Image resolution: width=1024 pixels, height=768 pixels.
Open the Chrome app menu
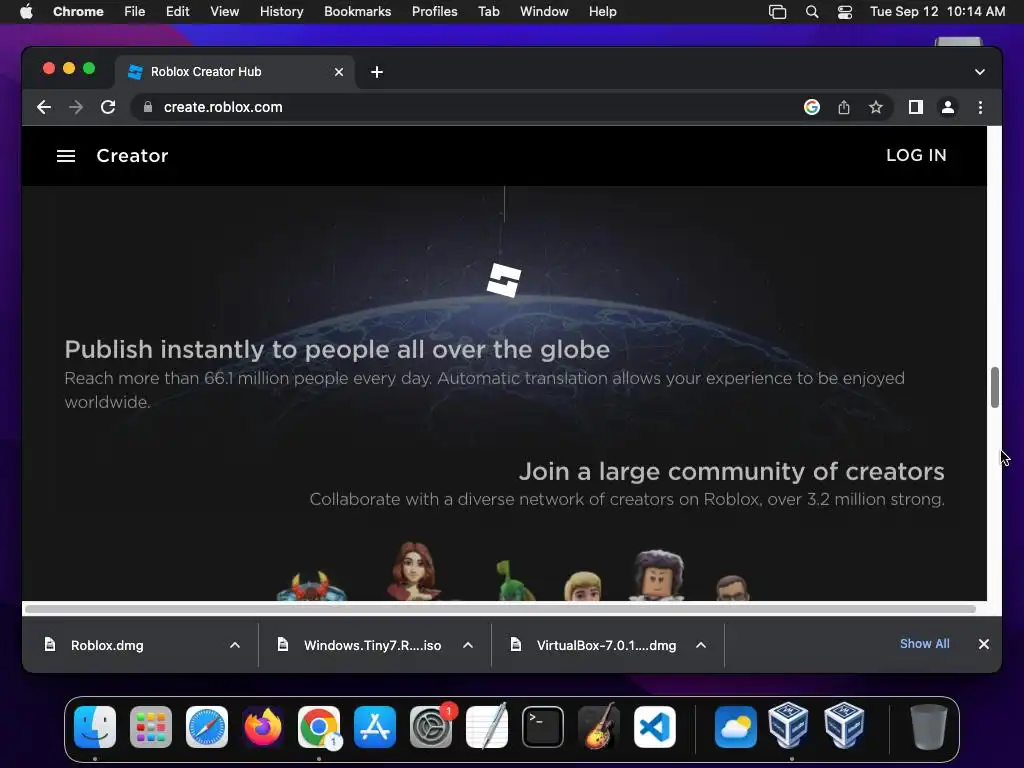pyautogui.click(x=78, y=12)
